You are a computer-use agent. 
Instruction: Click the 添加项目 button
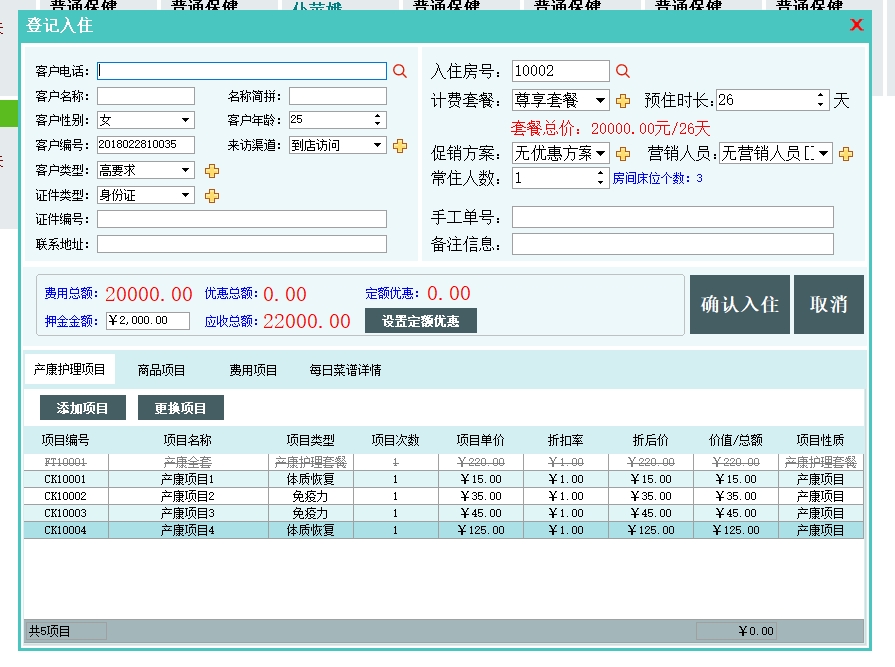coord(82,408)
